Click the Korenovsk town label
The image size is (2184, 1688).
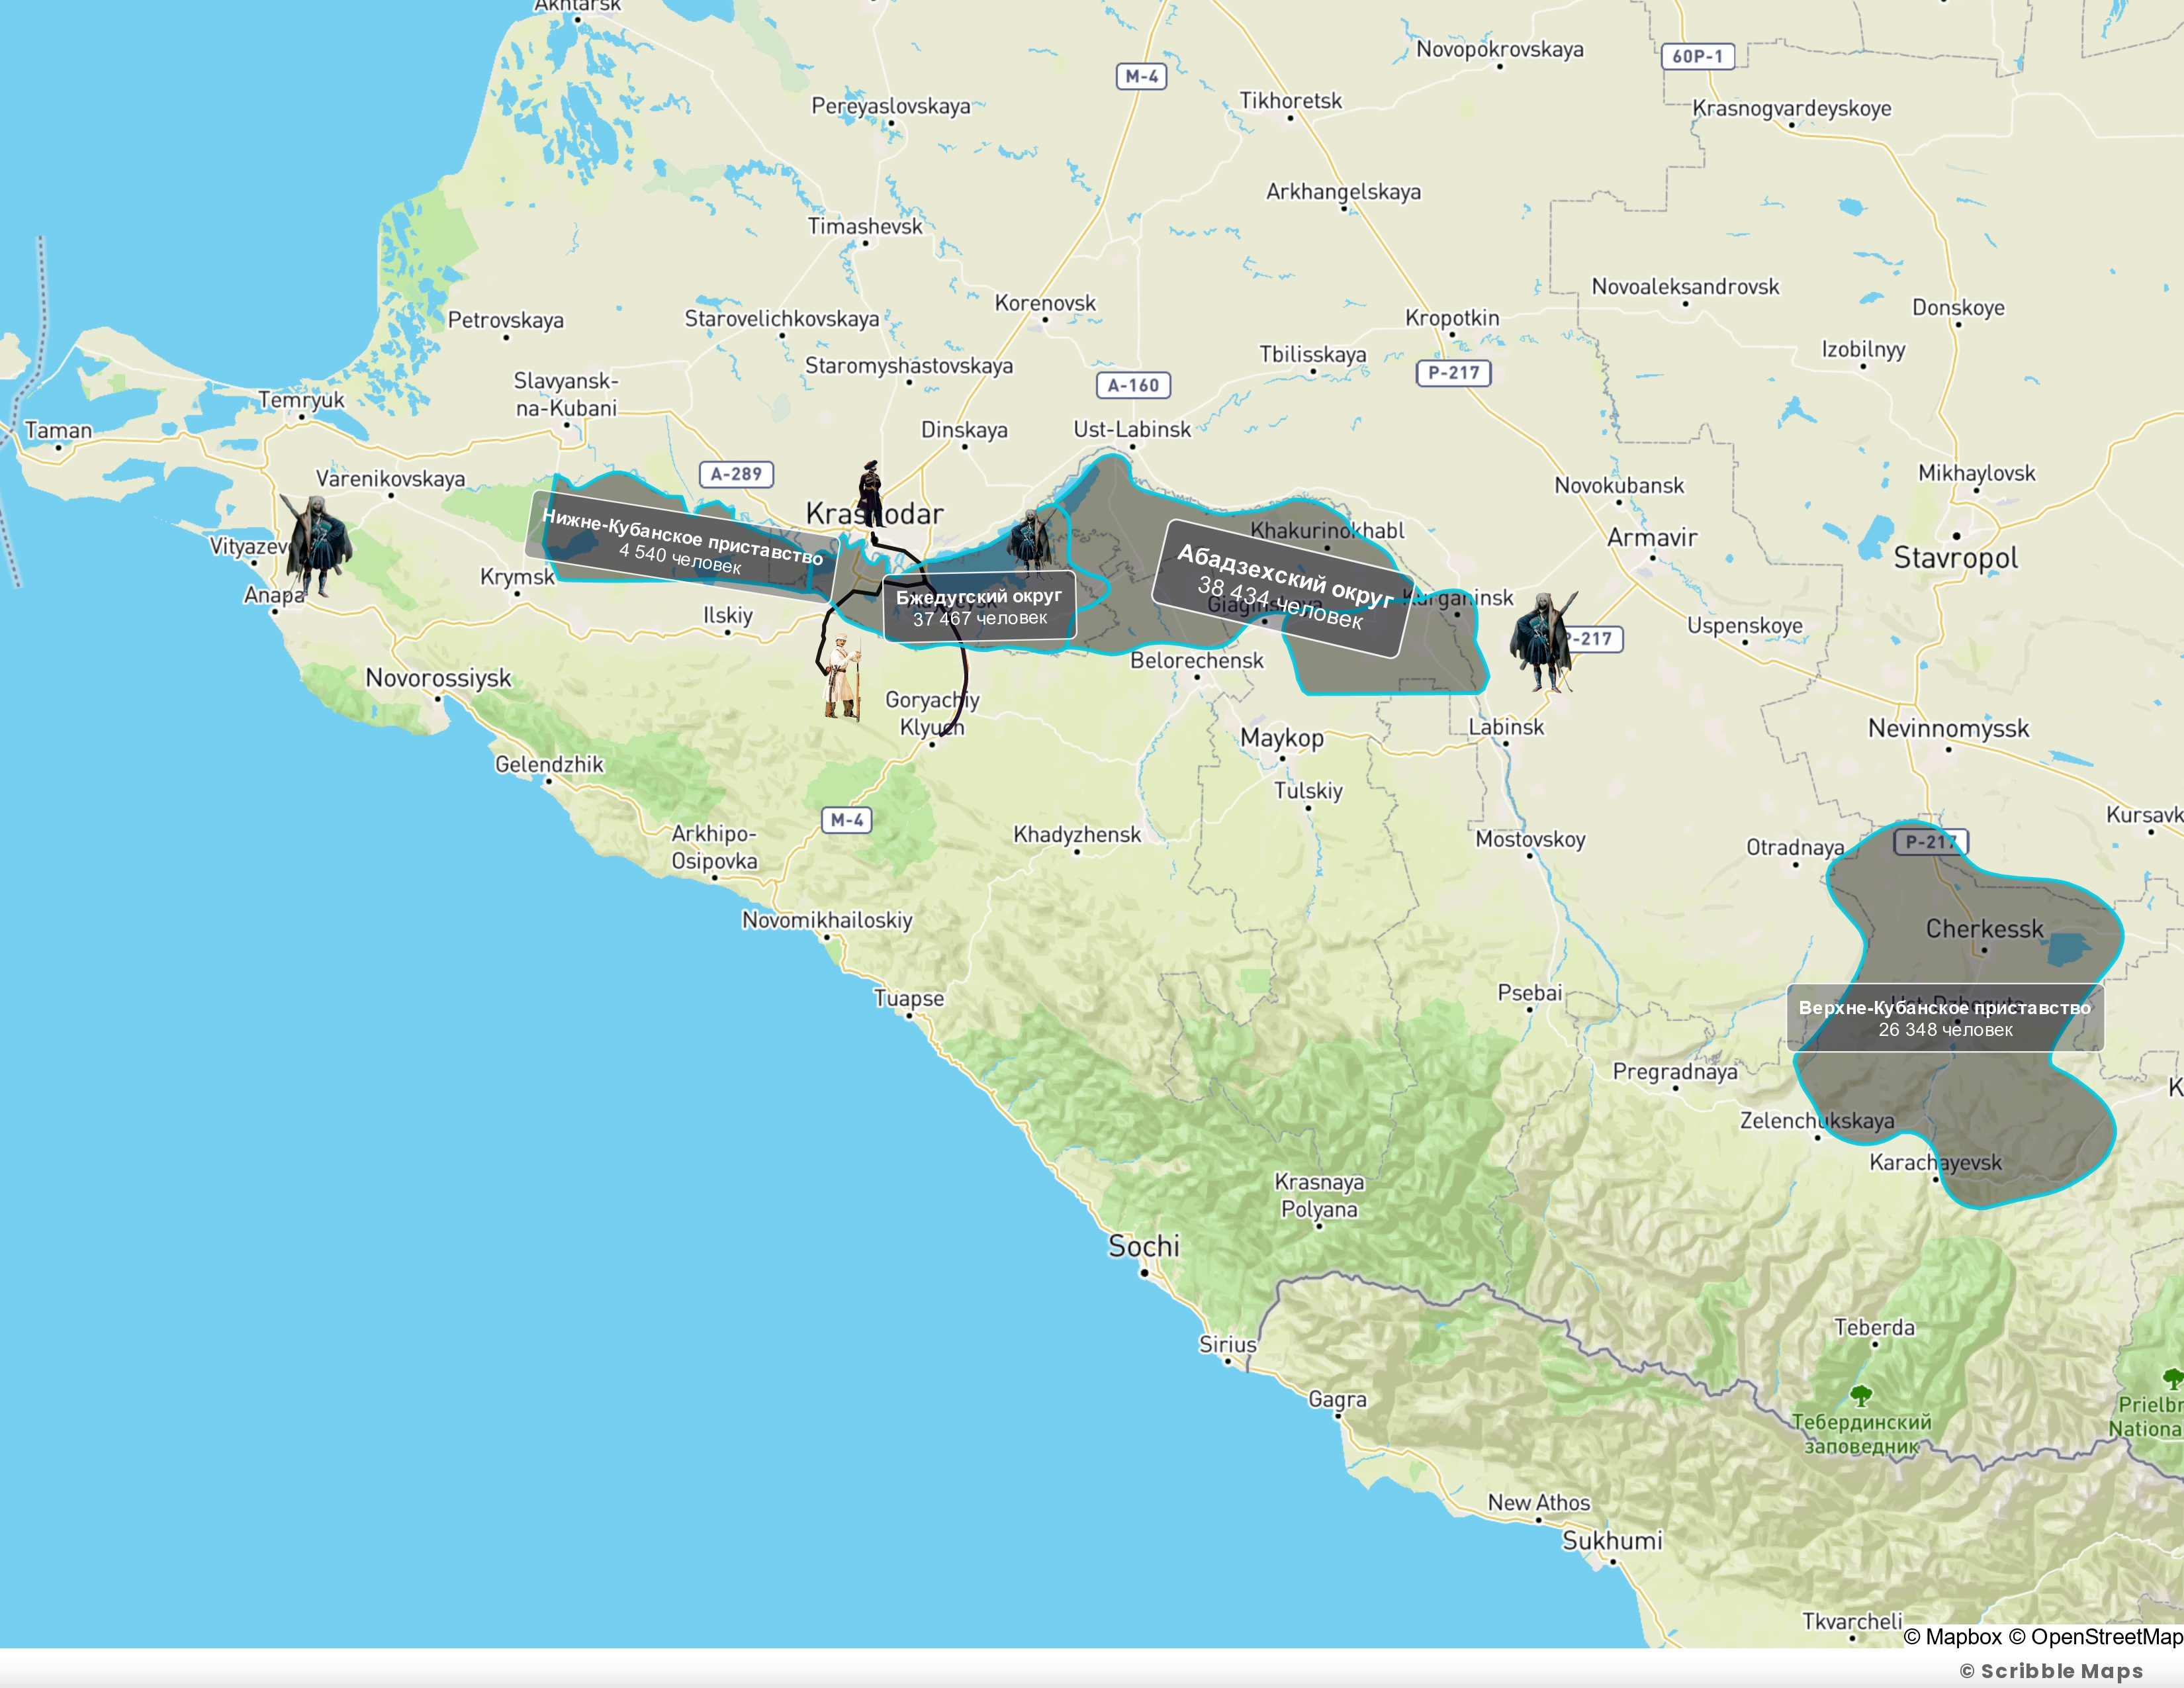point(1045,303)
